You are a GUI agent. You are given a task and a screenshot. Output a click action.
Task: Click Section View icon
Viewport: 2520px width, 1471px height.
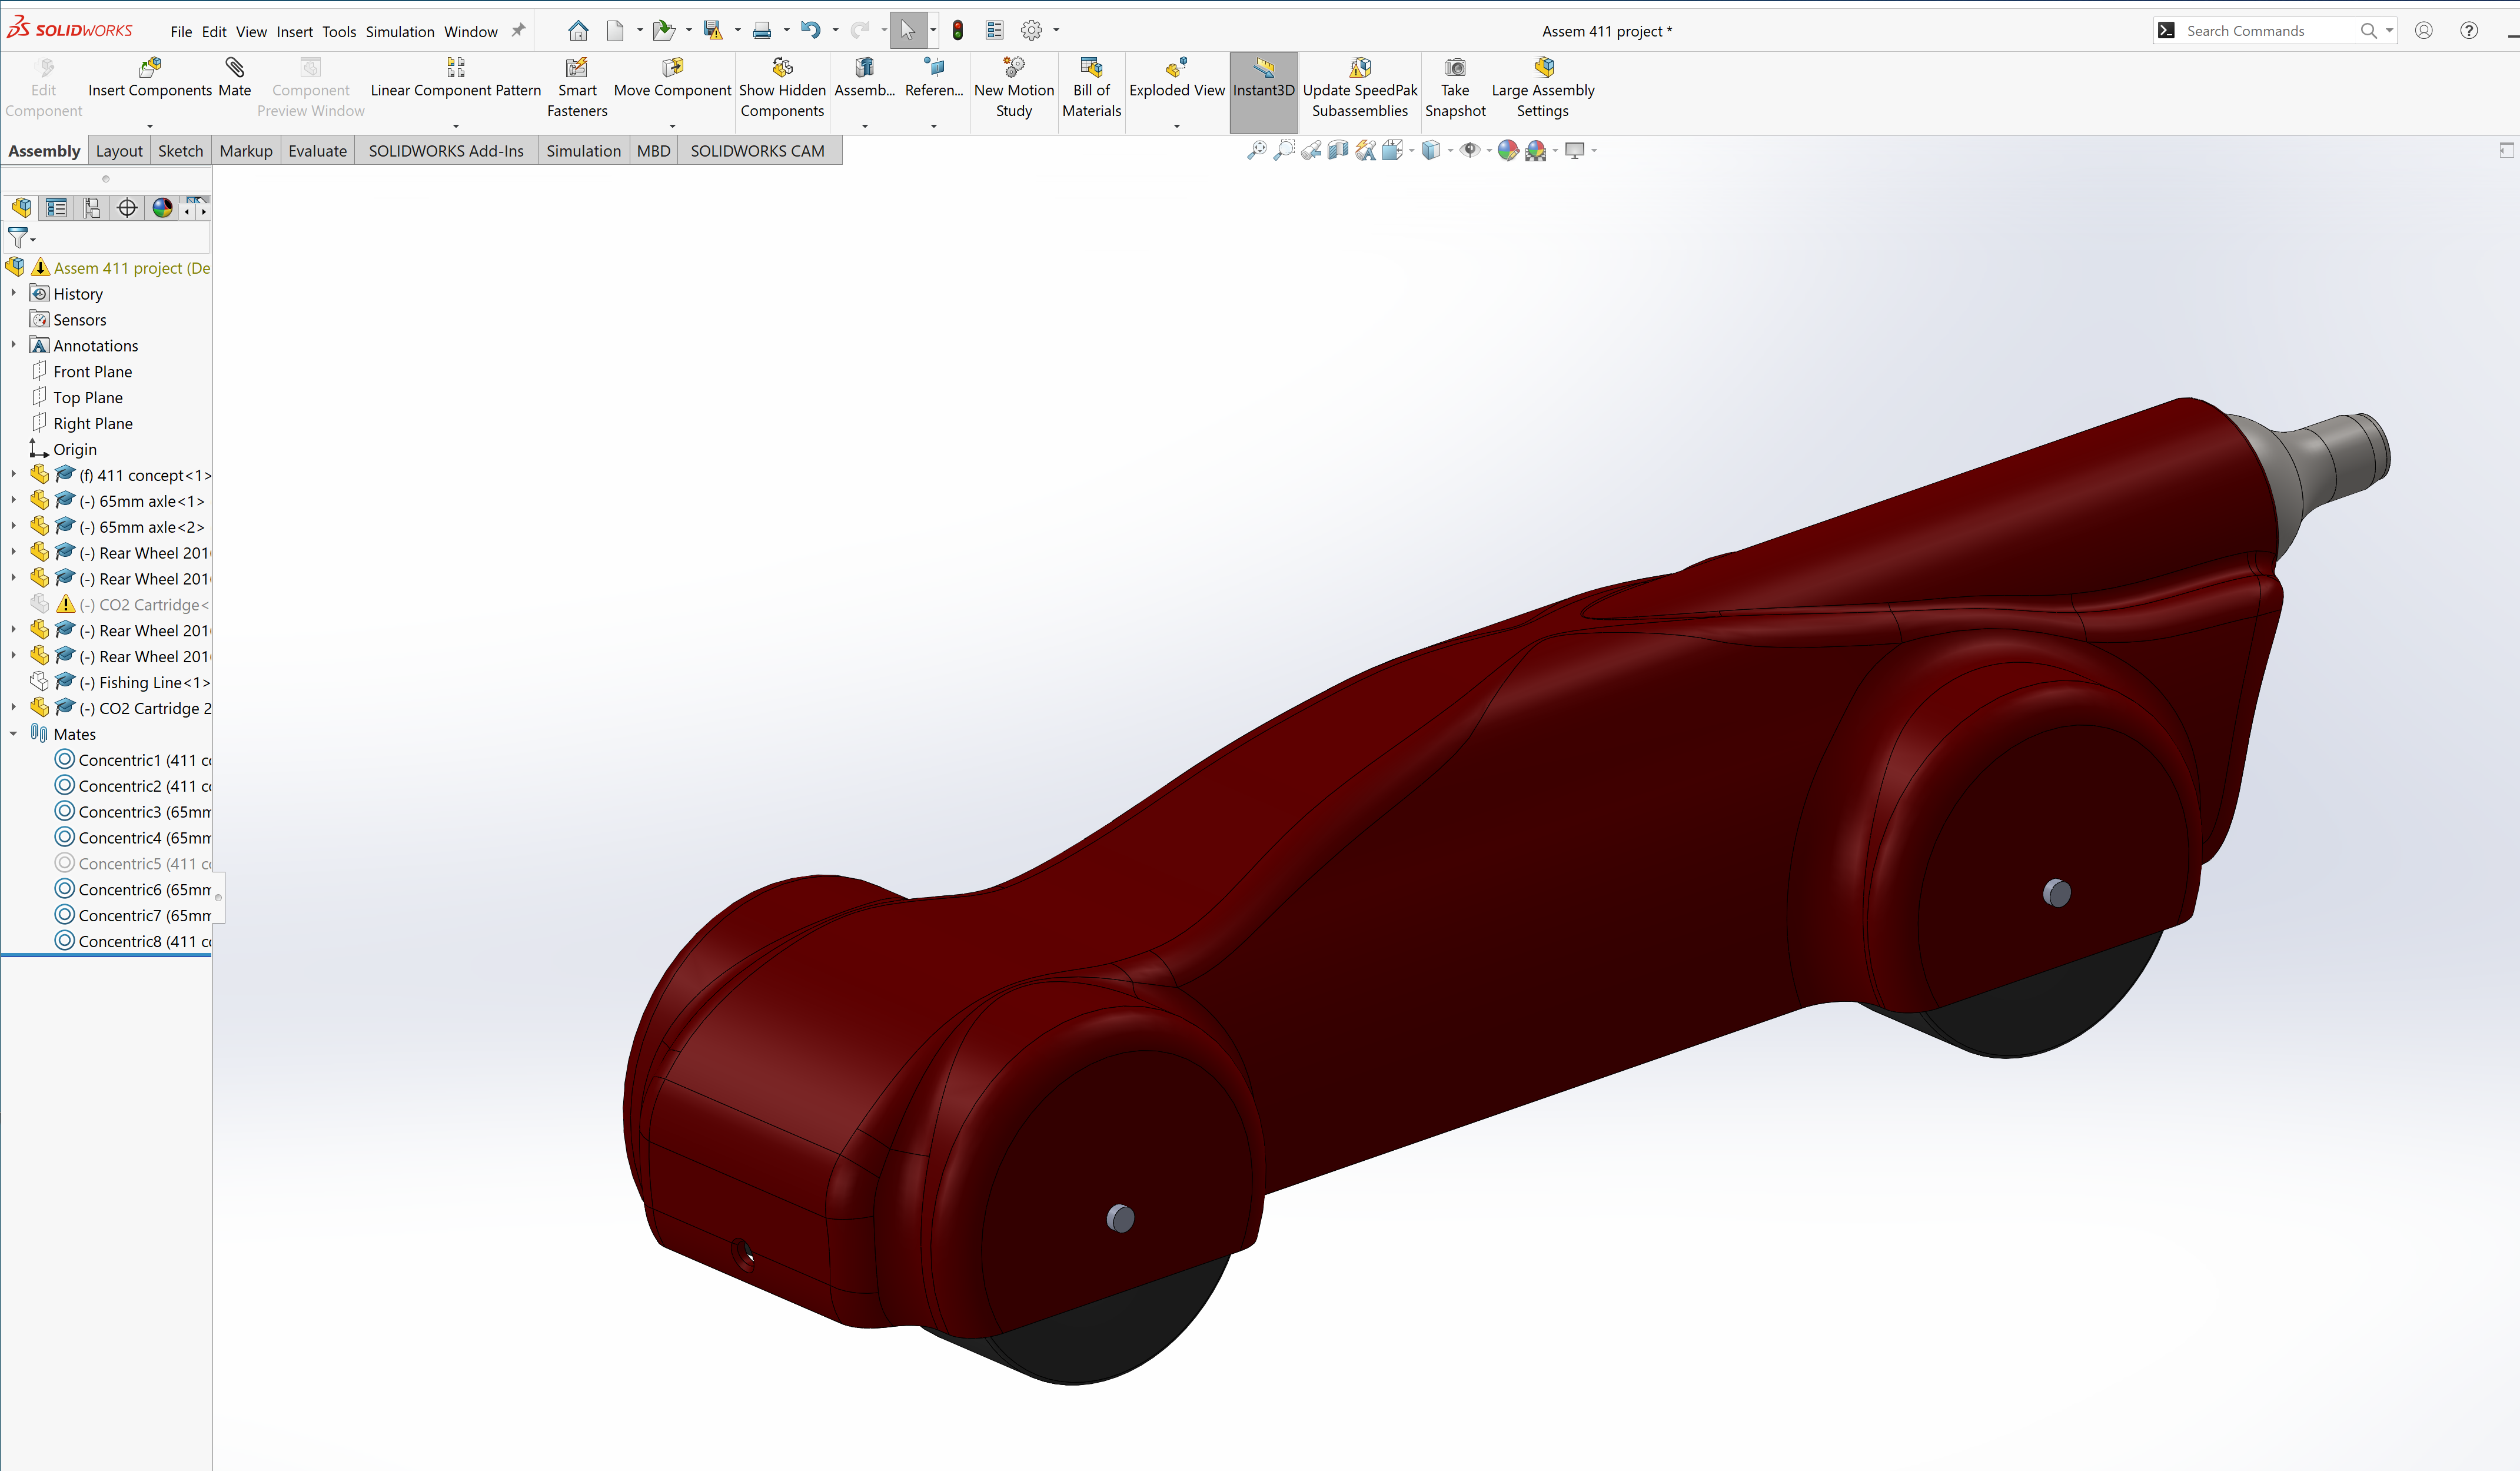pyautogui.click(x=1338, y=150)
